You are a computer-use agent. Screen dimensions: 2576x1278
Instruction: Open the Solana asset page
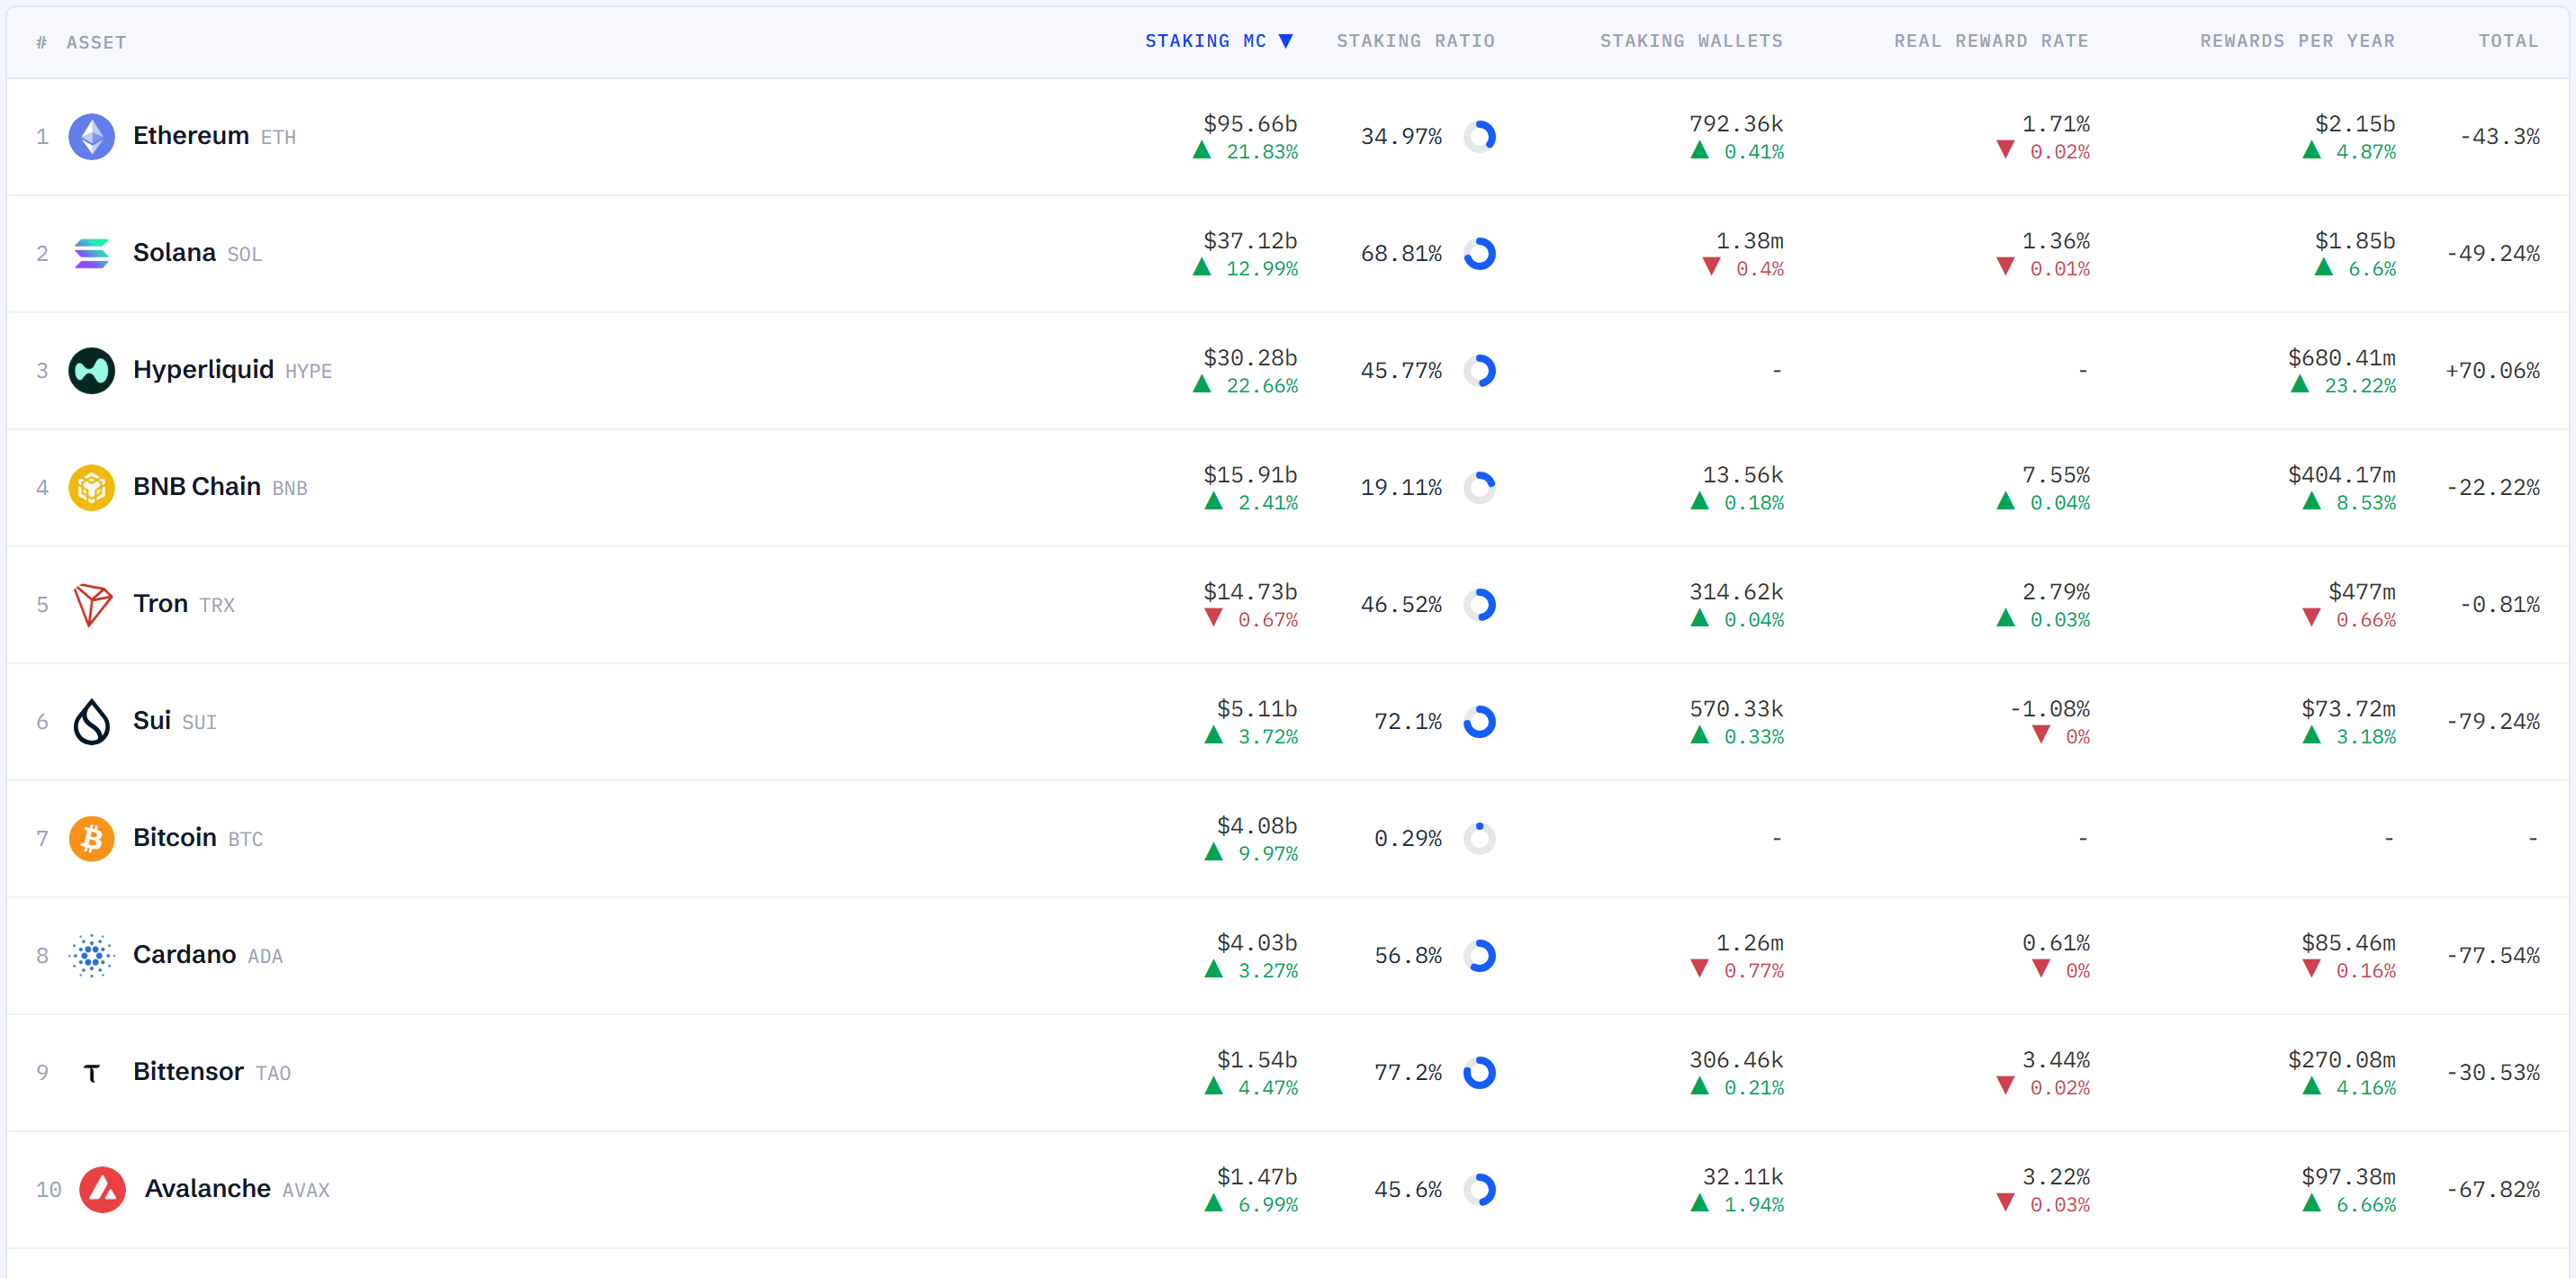(174, 253)
